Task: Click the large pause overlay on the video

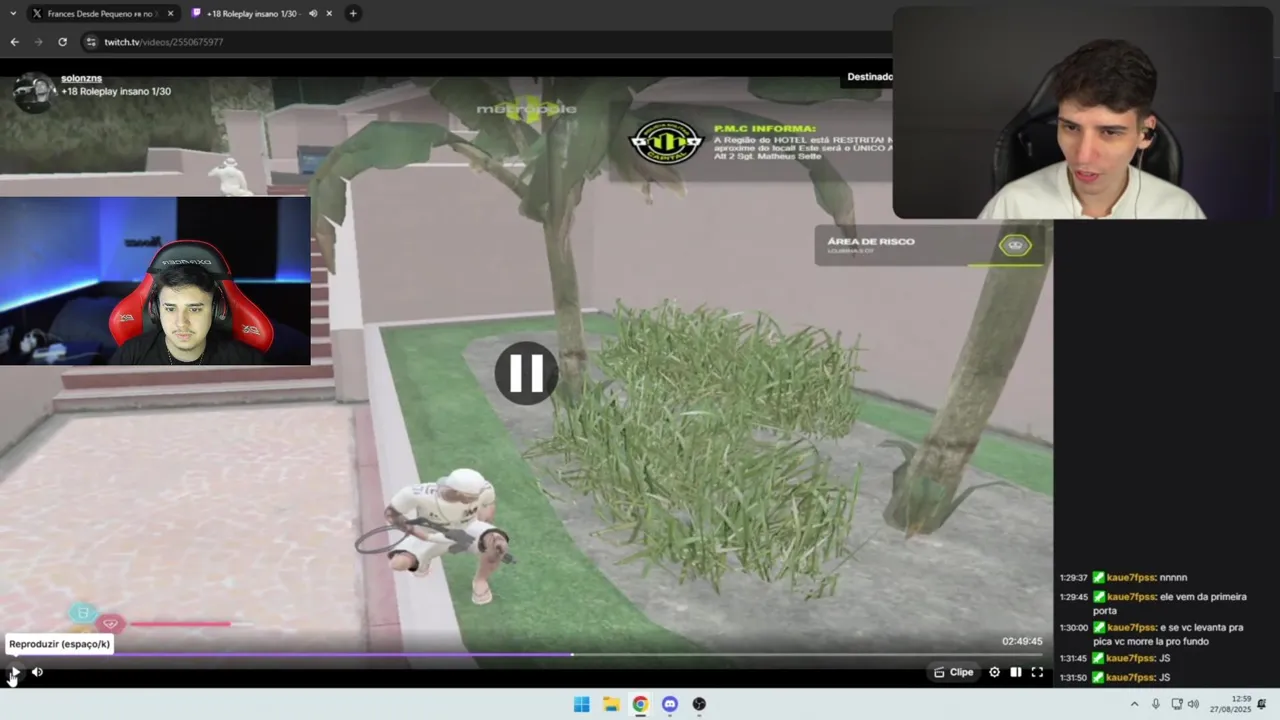Action: tap(526, 373)
